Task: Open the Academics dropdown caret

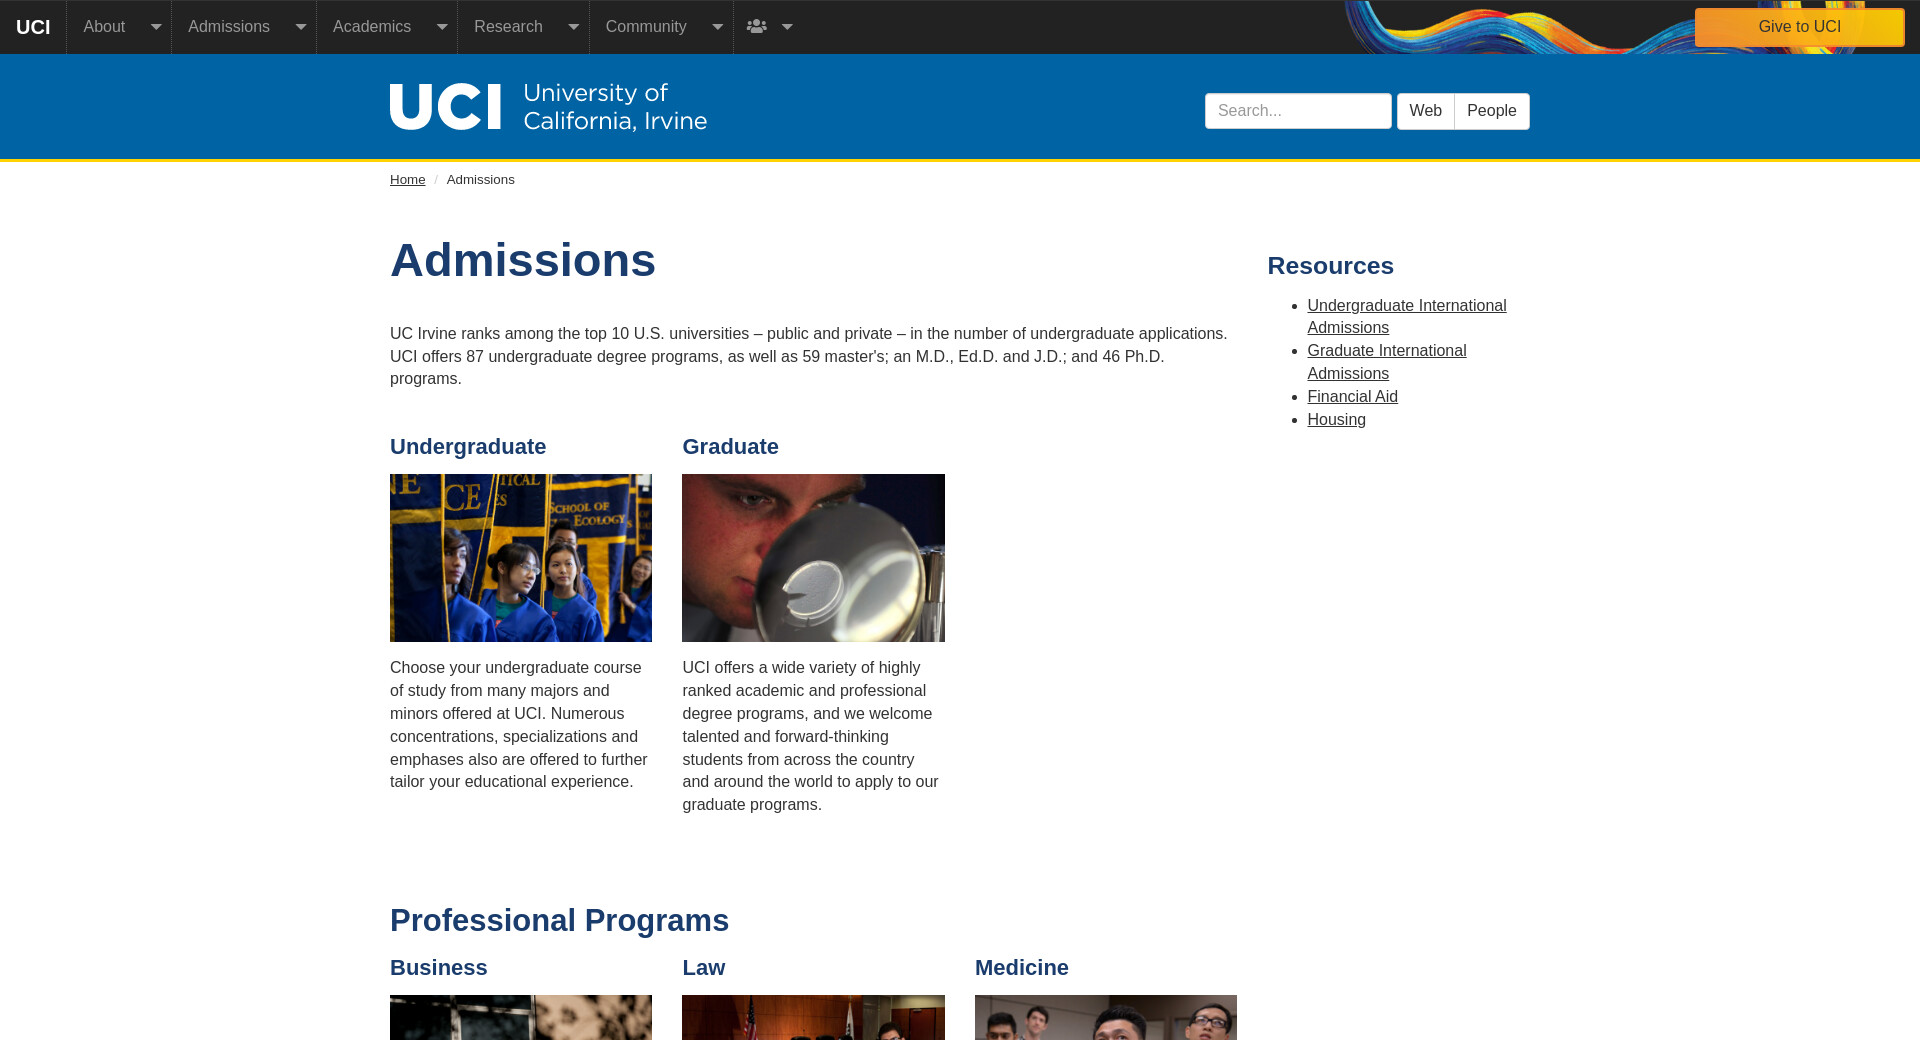Action: 441,27
